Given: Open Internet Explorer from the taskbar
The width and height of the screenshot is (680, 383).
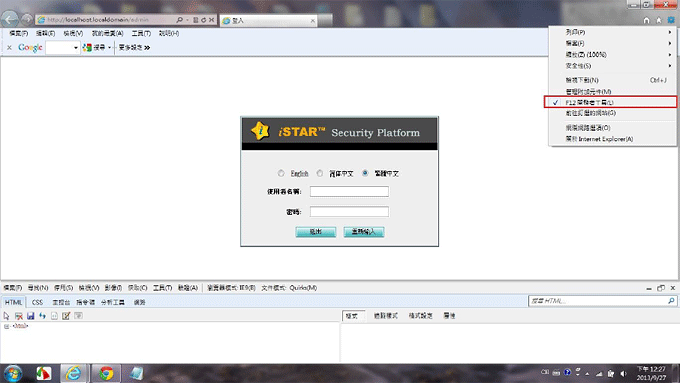Looking at the screenshot, I should [73, 373].
